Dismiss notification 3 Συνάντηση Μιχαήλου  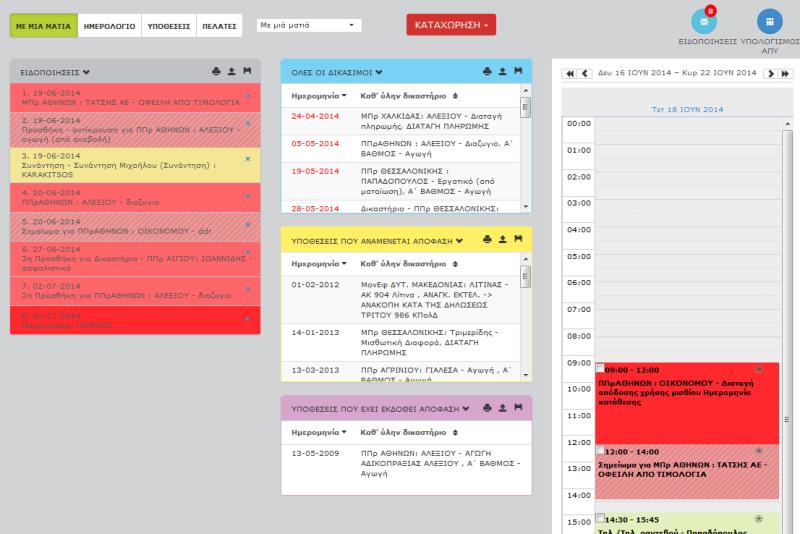click(x=248, y=159)
